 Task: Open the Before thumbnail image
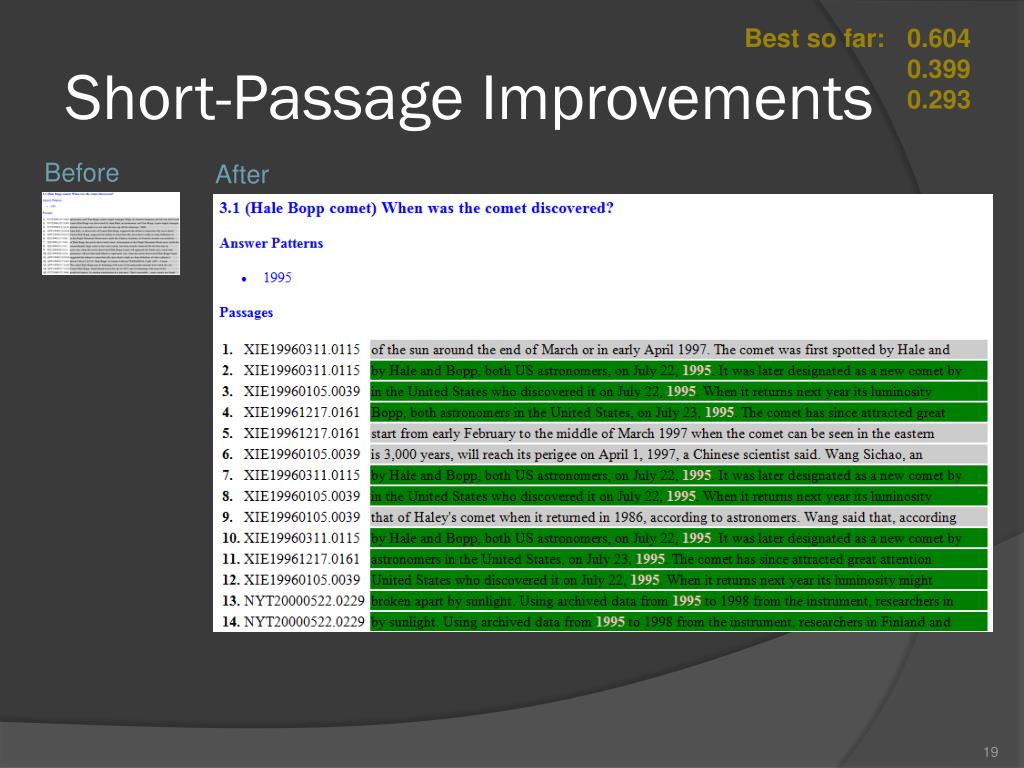(111, 233)
